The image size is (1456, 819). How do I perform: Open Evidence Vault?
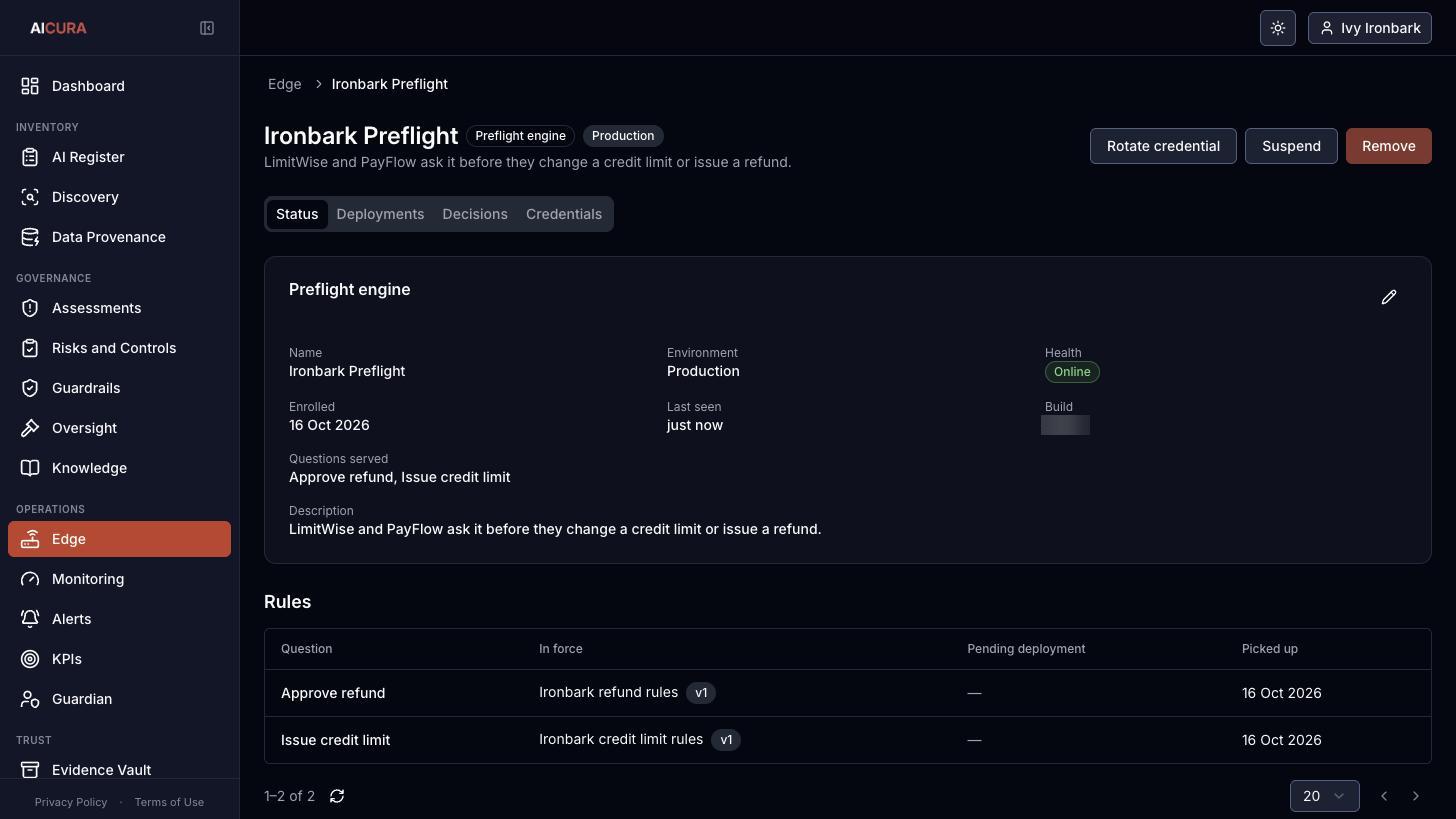coord(119,769)
